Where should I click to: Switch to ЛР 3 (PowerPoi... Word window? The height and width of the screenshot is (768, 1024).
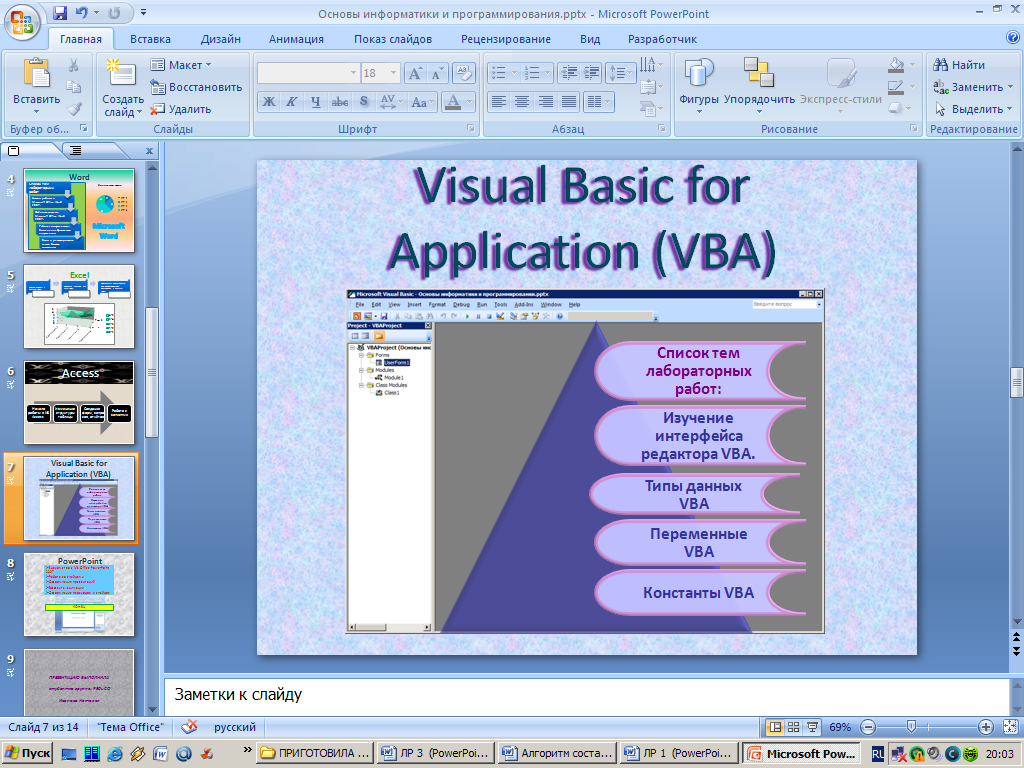tap(436, 753)
